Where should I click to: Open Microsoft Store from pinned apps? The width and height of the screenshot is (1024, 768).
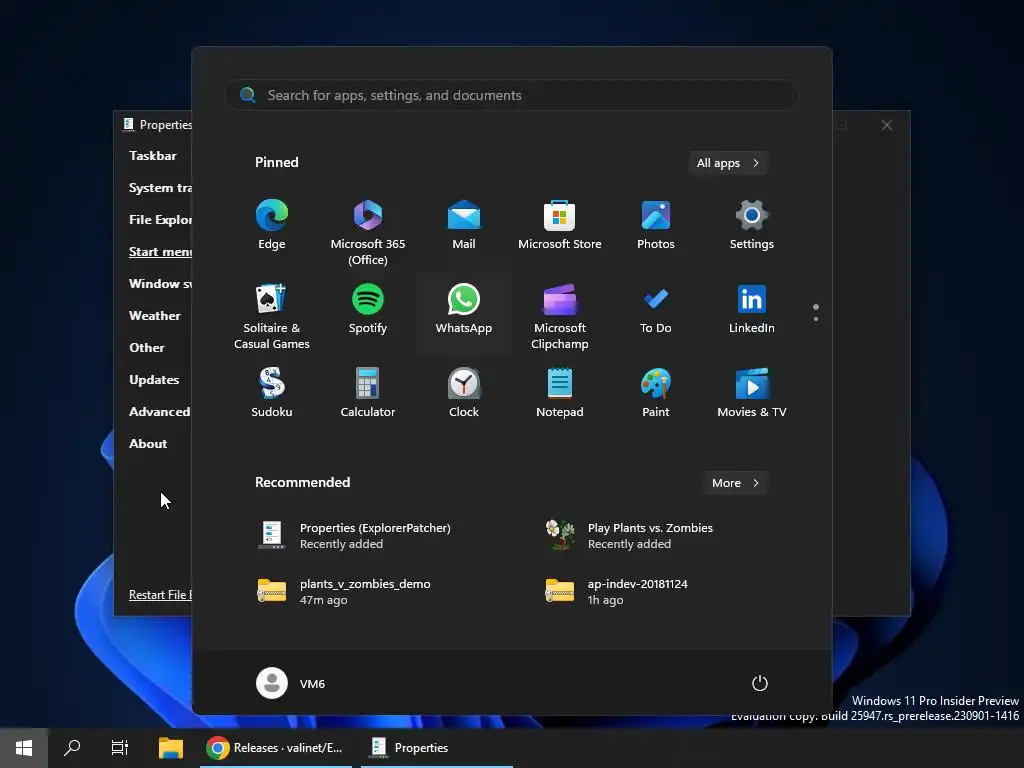pos(560,225)
